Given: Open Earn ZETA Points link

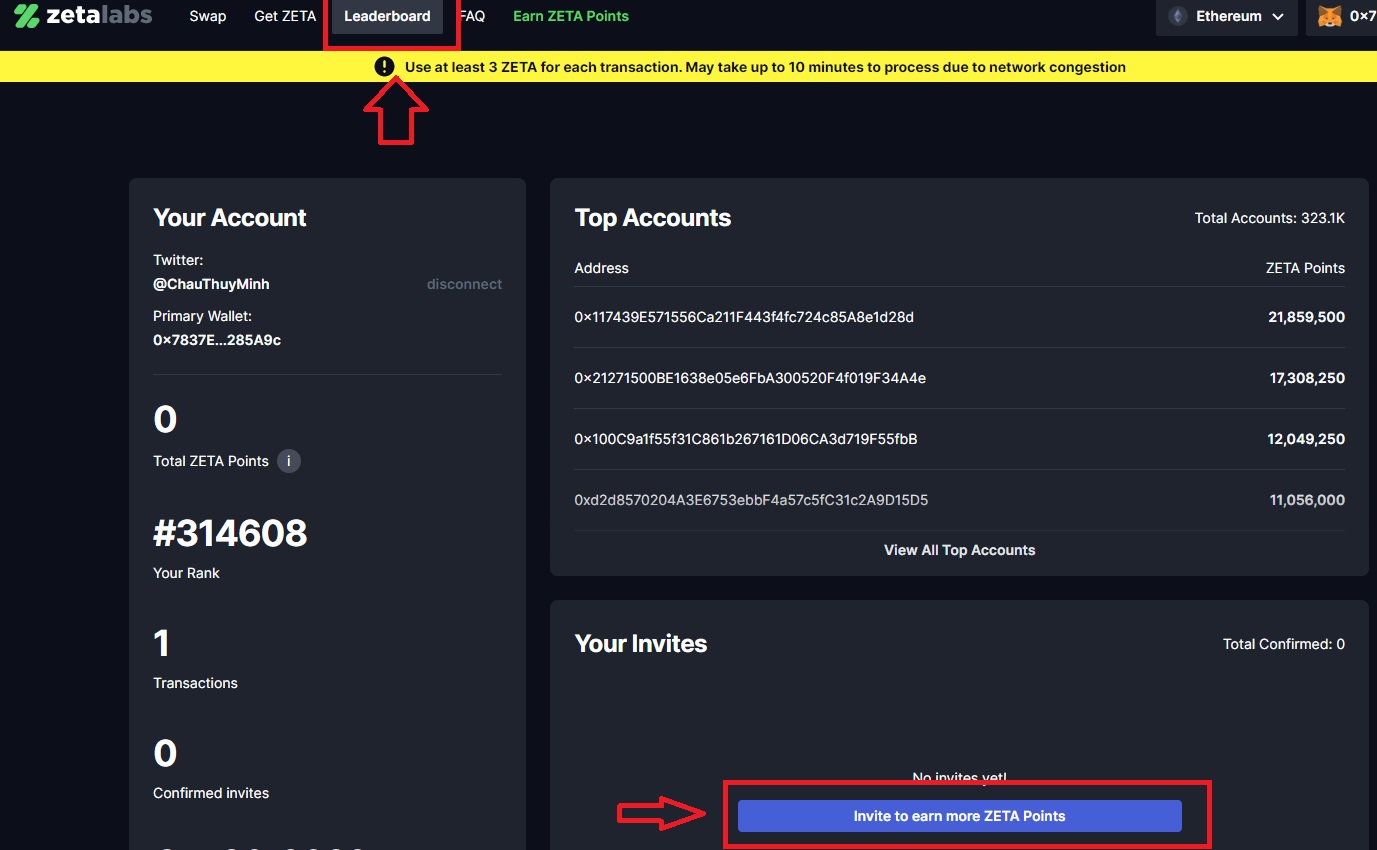Looking at the screenshot, I should 571,16.
